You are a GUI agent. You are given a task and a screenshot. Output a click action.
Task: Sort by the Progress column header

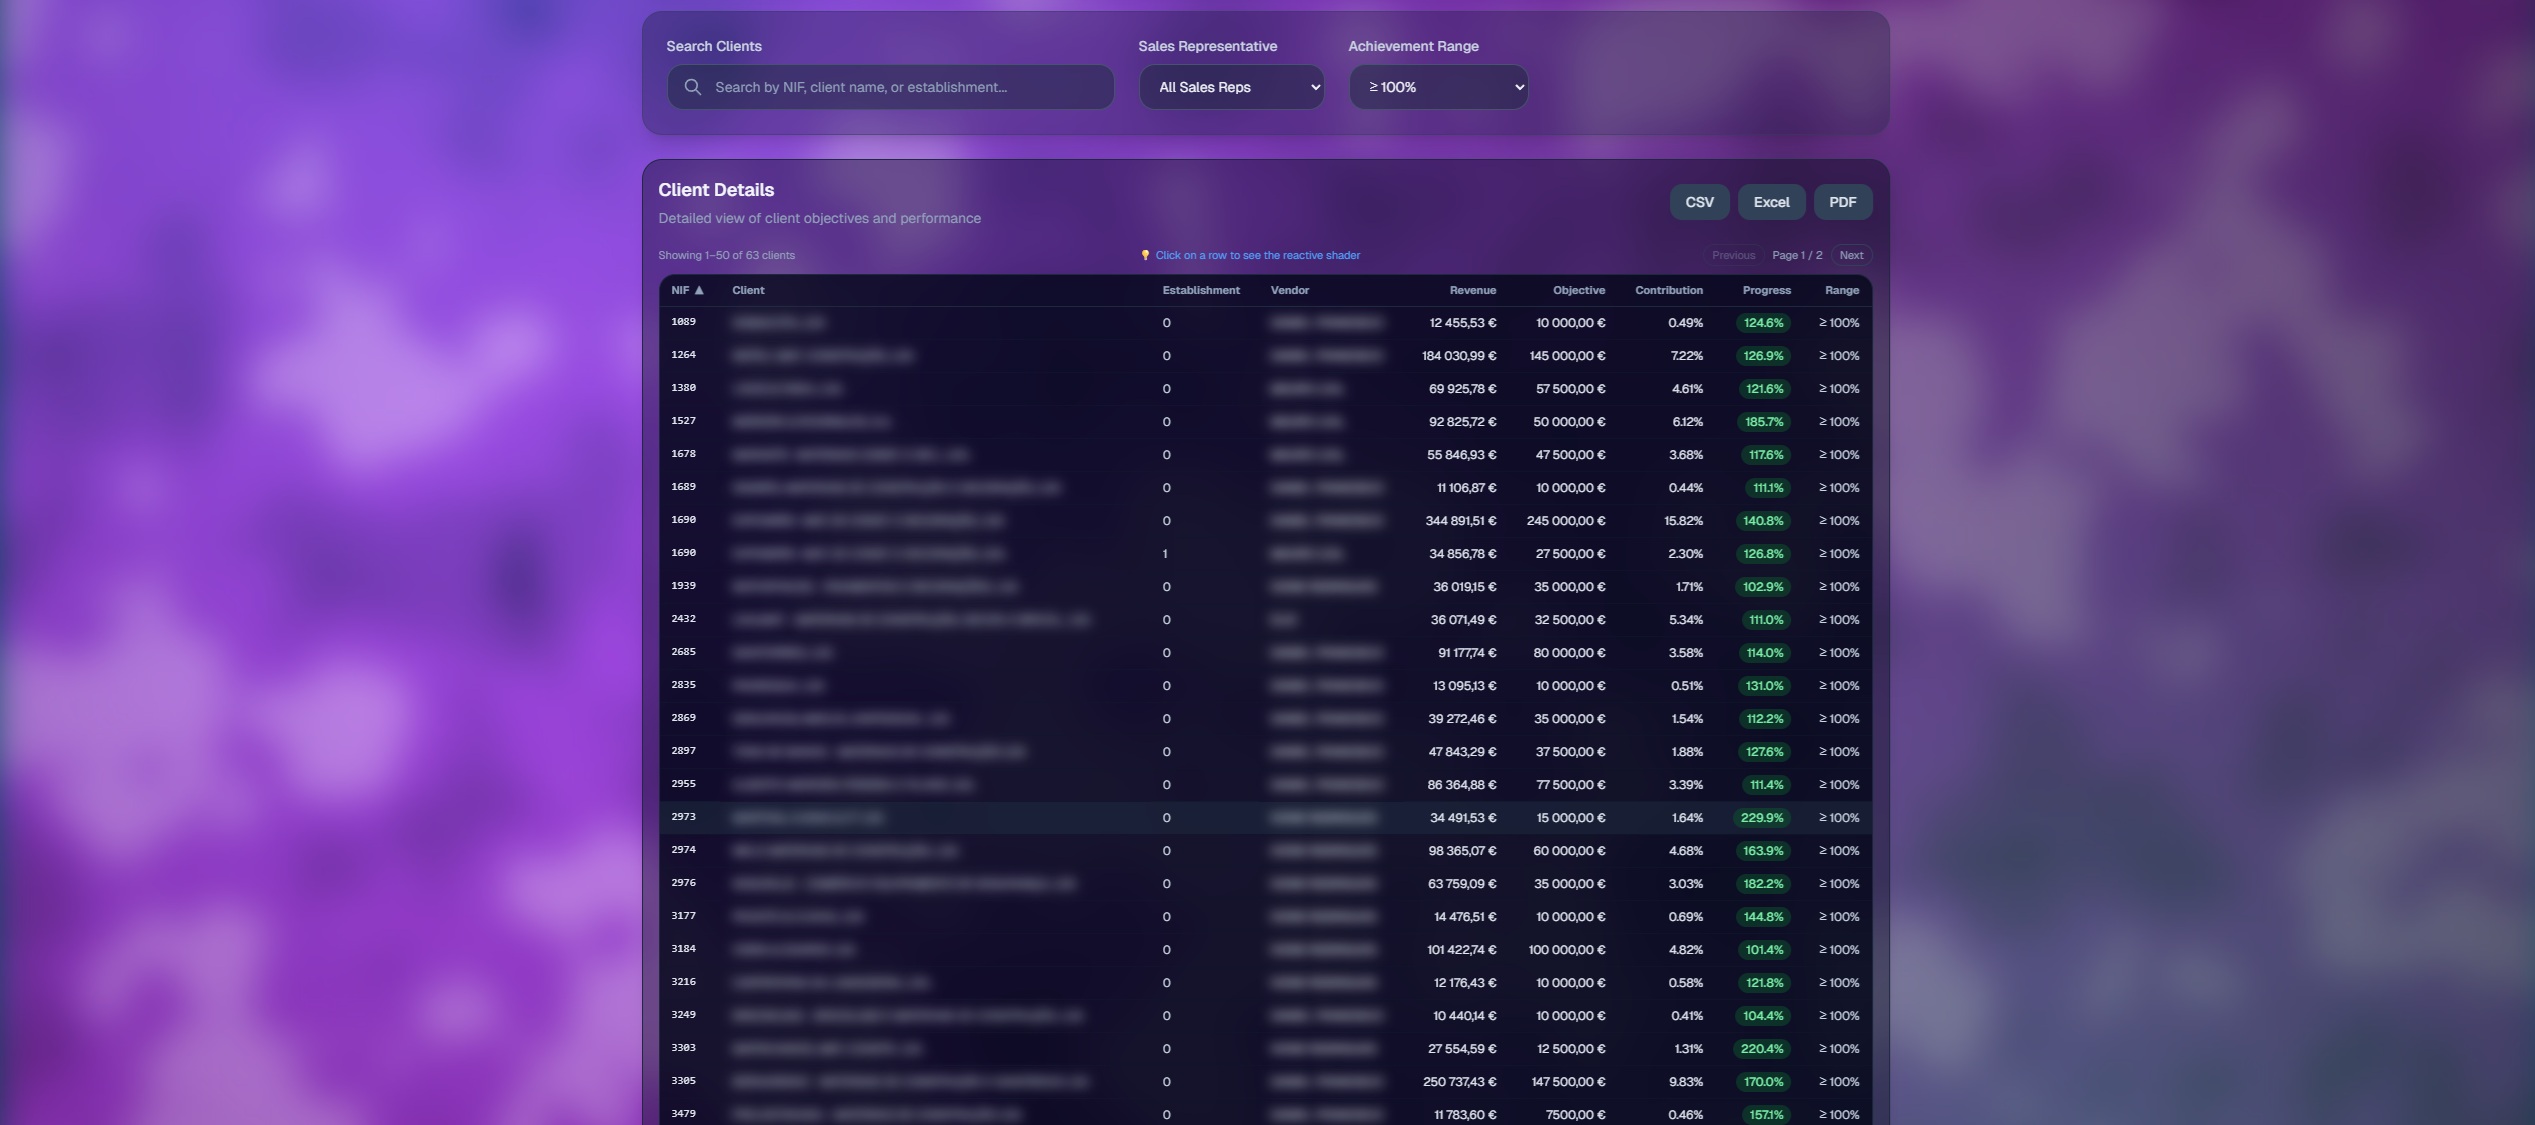1766,290
